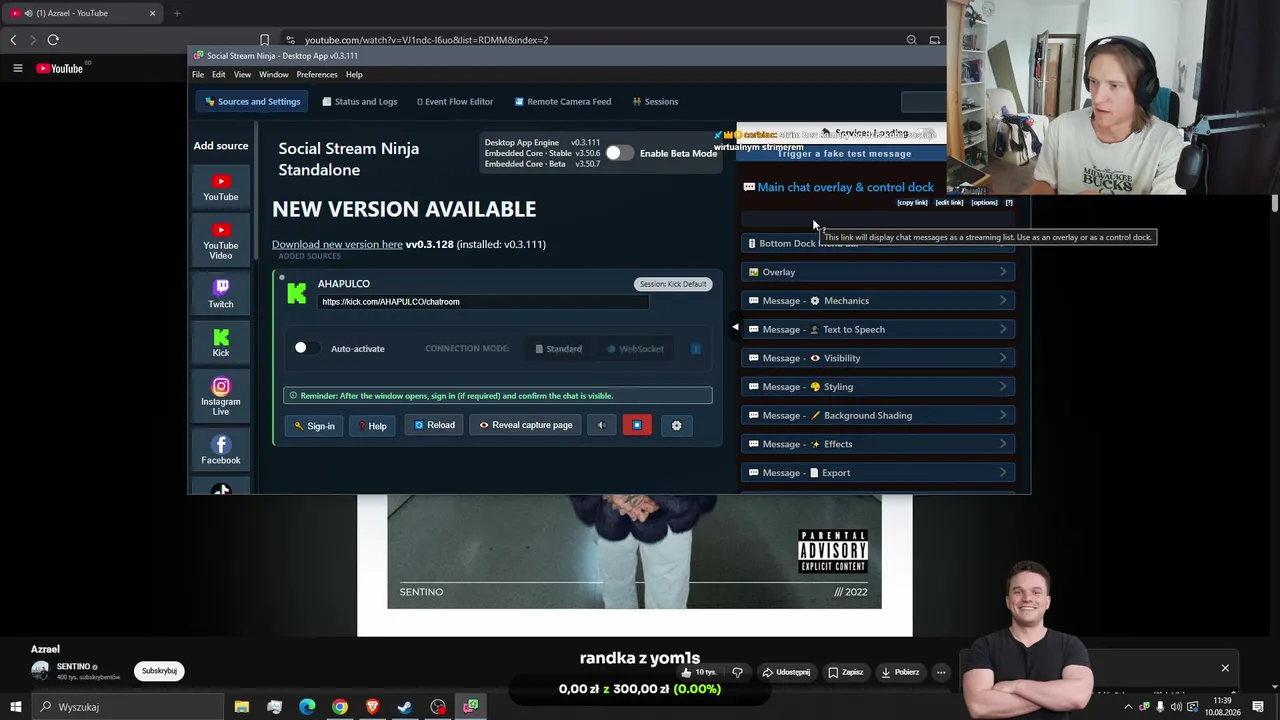Image resolution: width=1280 pixels, height=720 pixels.
Task: Expand Message - Background Shading section
Action: pyautogui.click(x=878, y=415)
